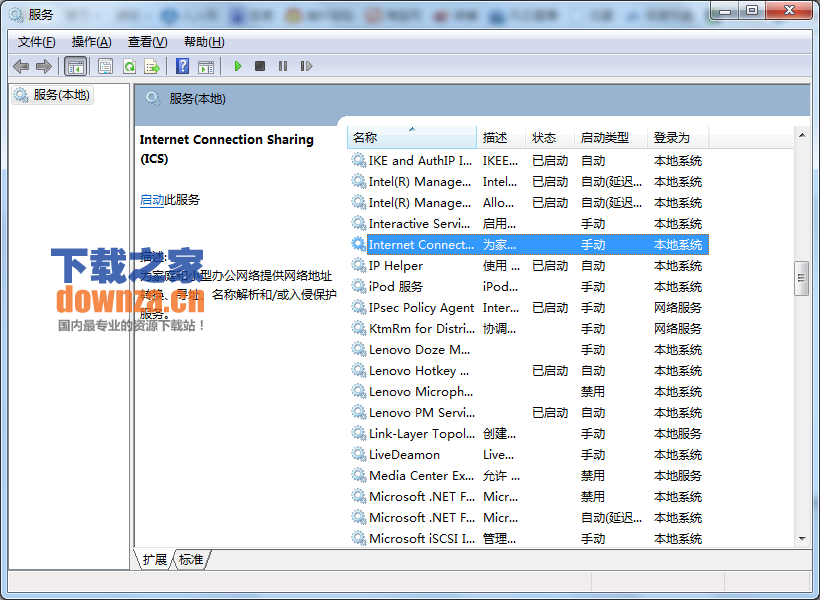Viewport: 820px width, 600px height.
Task: Click the Back arrow in the toolbar
Action: click(21, 66)
